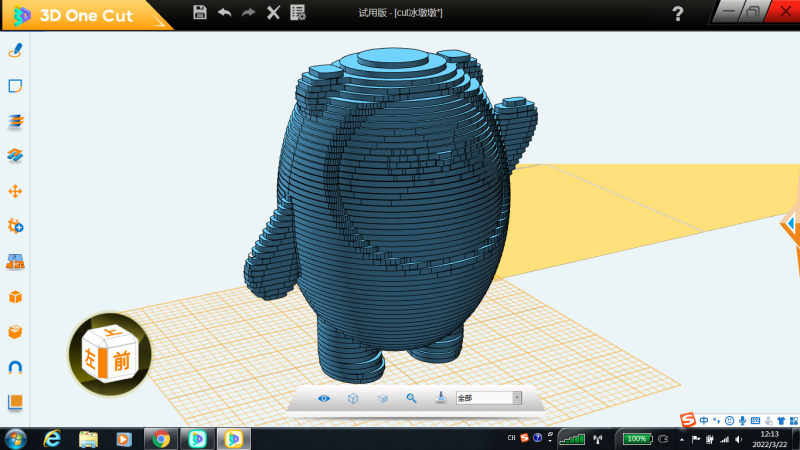Click the X delete icon in top toolbar
Image resolution: width=800 pixels, height=450 pixels.
click(x=273, y=12)
